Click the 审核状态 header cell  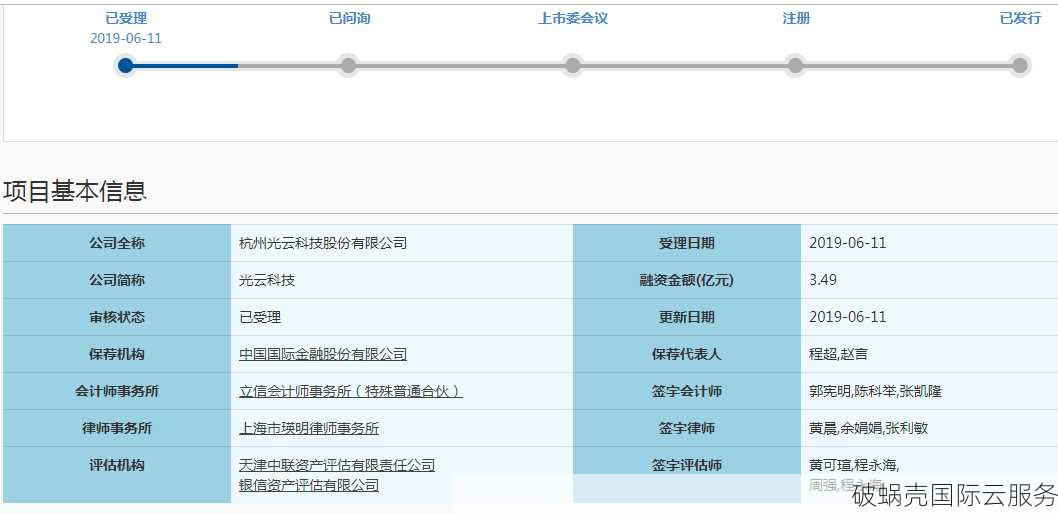tap(117, 317)
